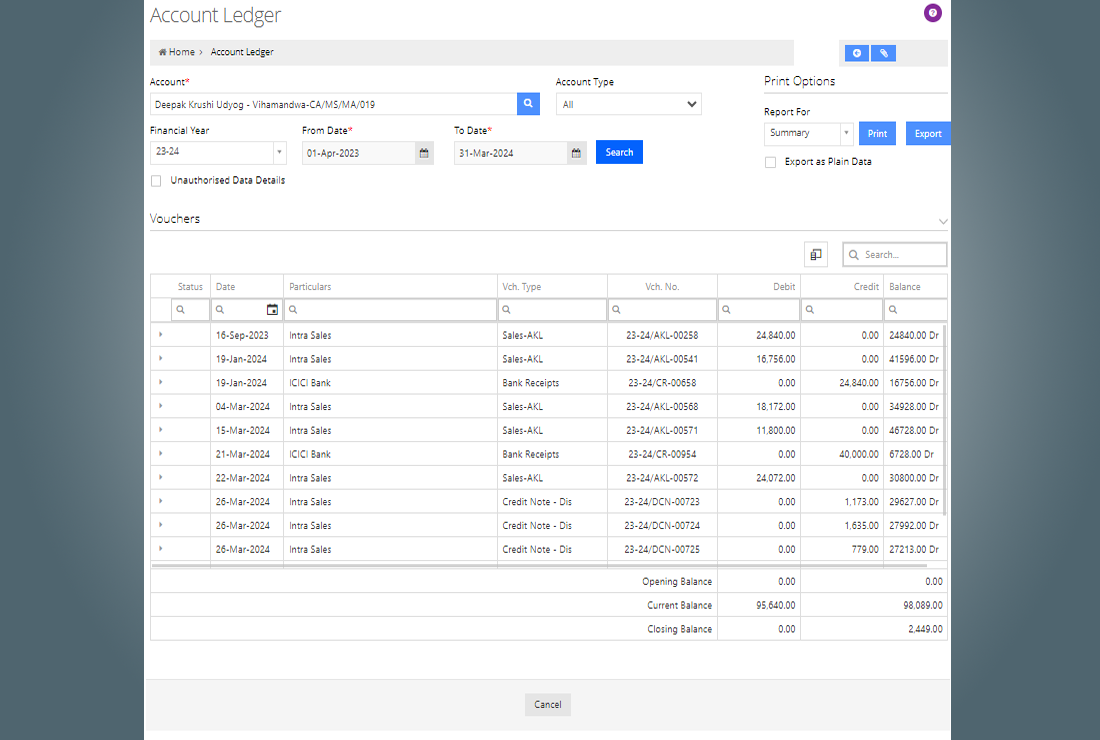Click the Home breadcrumb icon
Screen dimensions: 1100x740
[162, 52]
